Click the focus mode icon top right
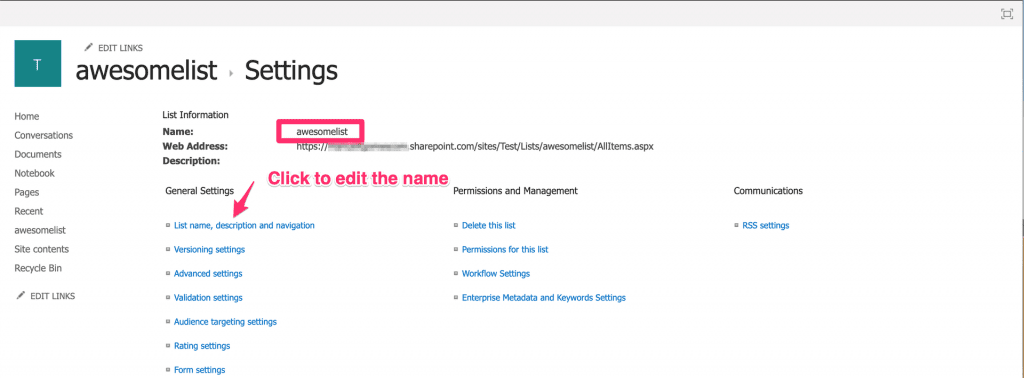This screenshot has height=378, width=1024. (x=1006, y=14)
